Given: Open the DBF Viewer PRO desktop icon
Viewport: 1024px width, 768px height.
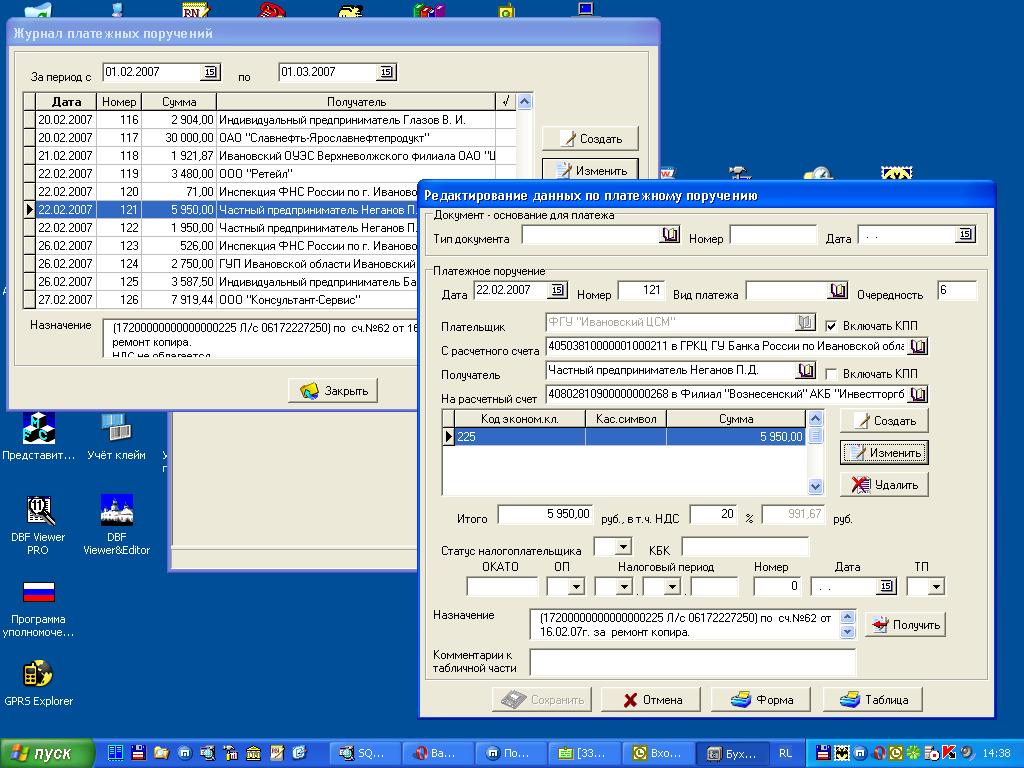Looking at the screenshot, I should 39,524.
